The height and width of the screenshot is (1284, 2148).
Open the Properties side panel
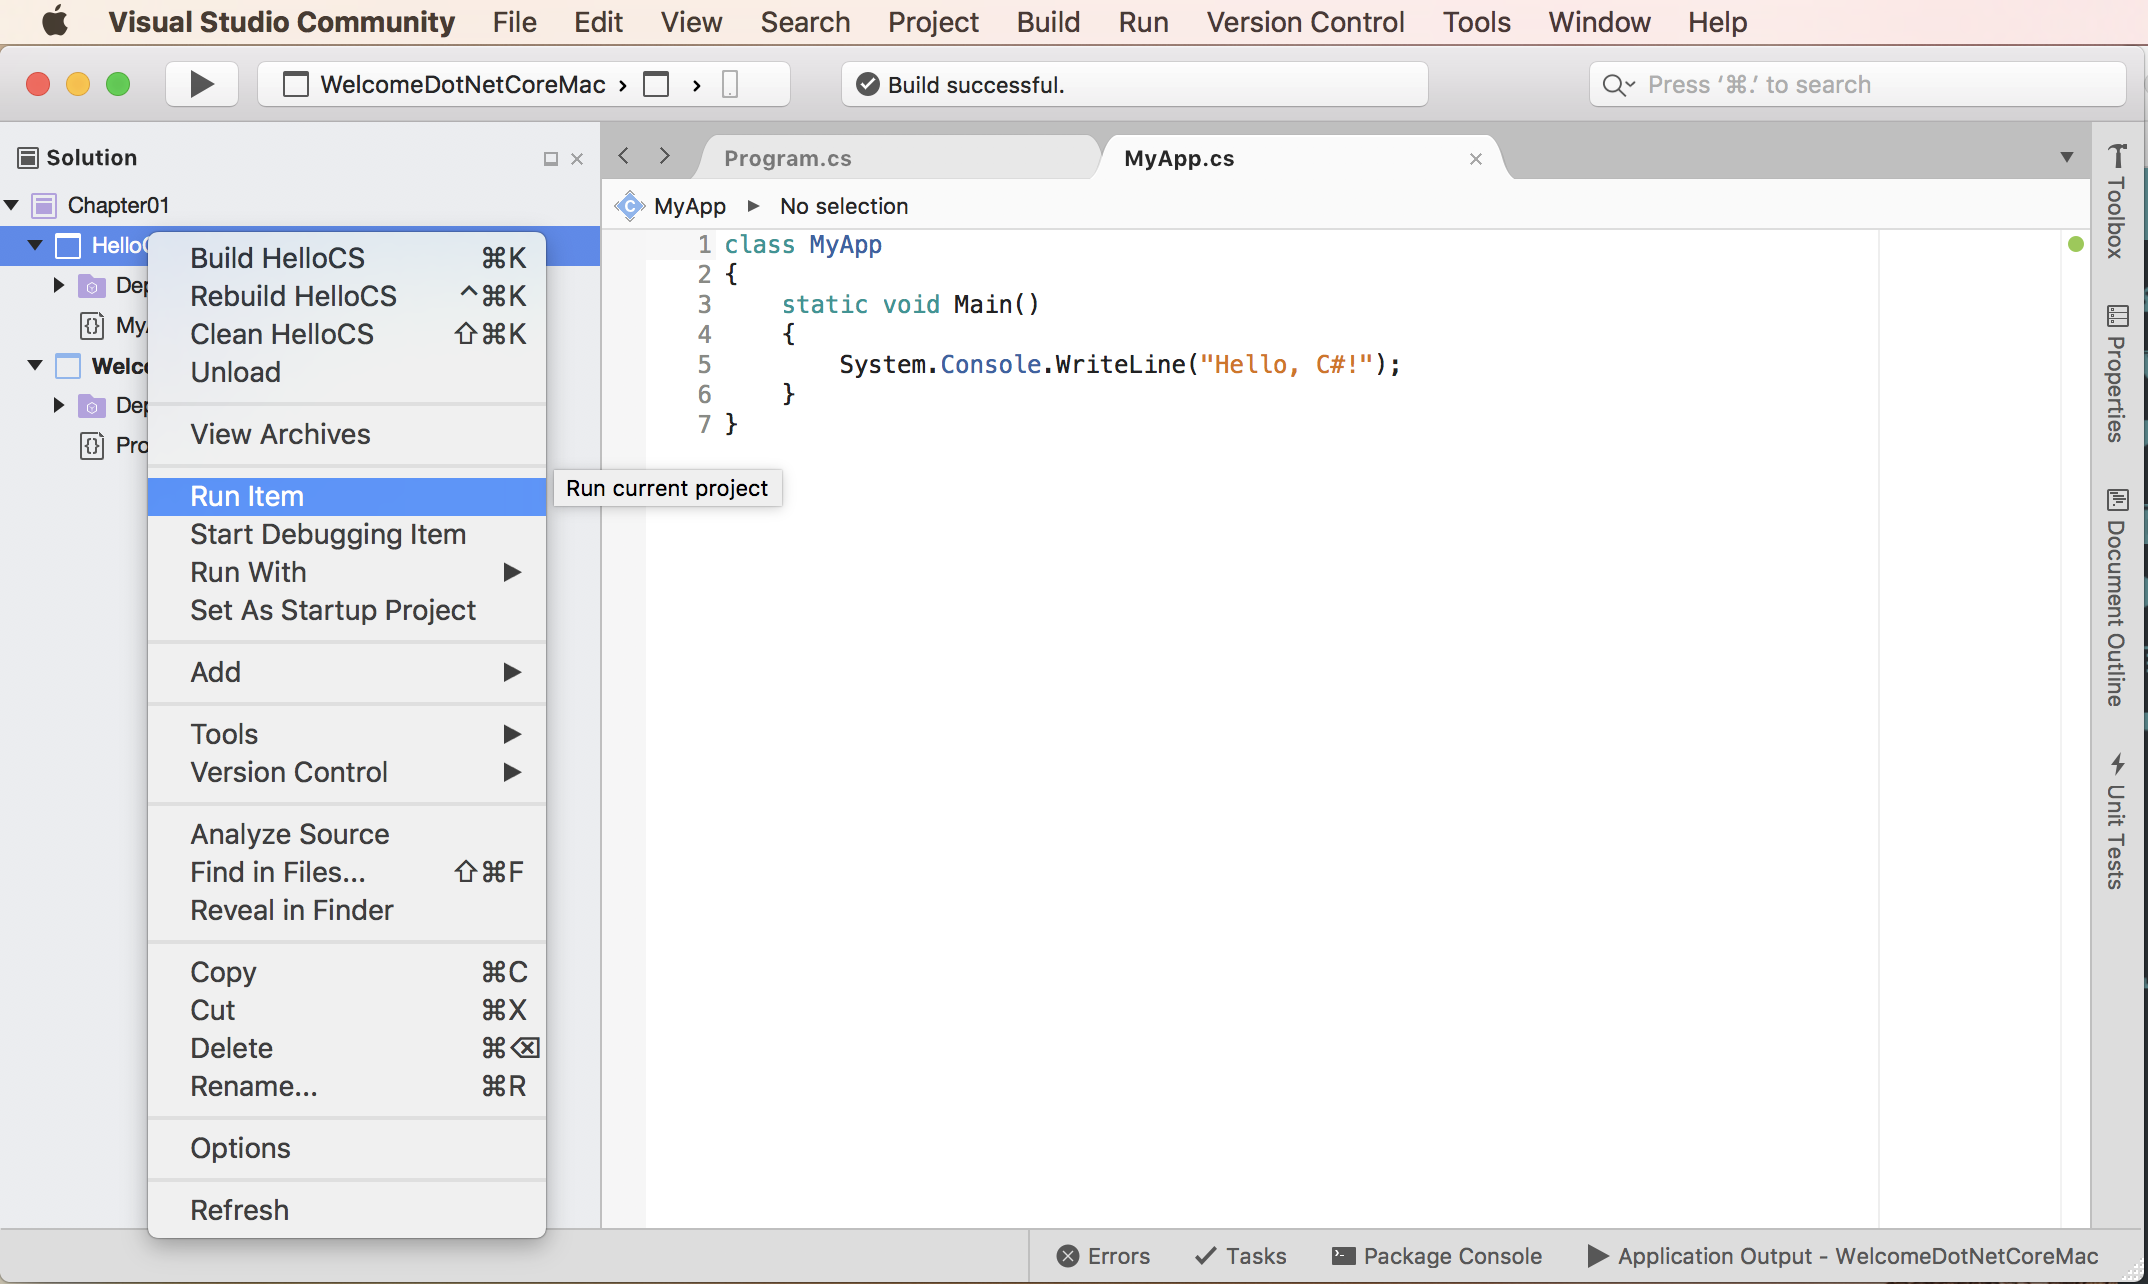point(2117,373)
